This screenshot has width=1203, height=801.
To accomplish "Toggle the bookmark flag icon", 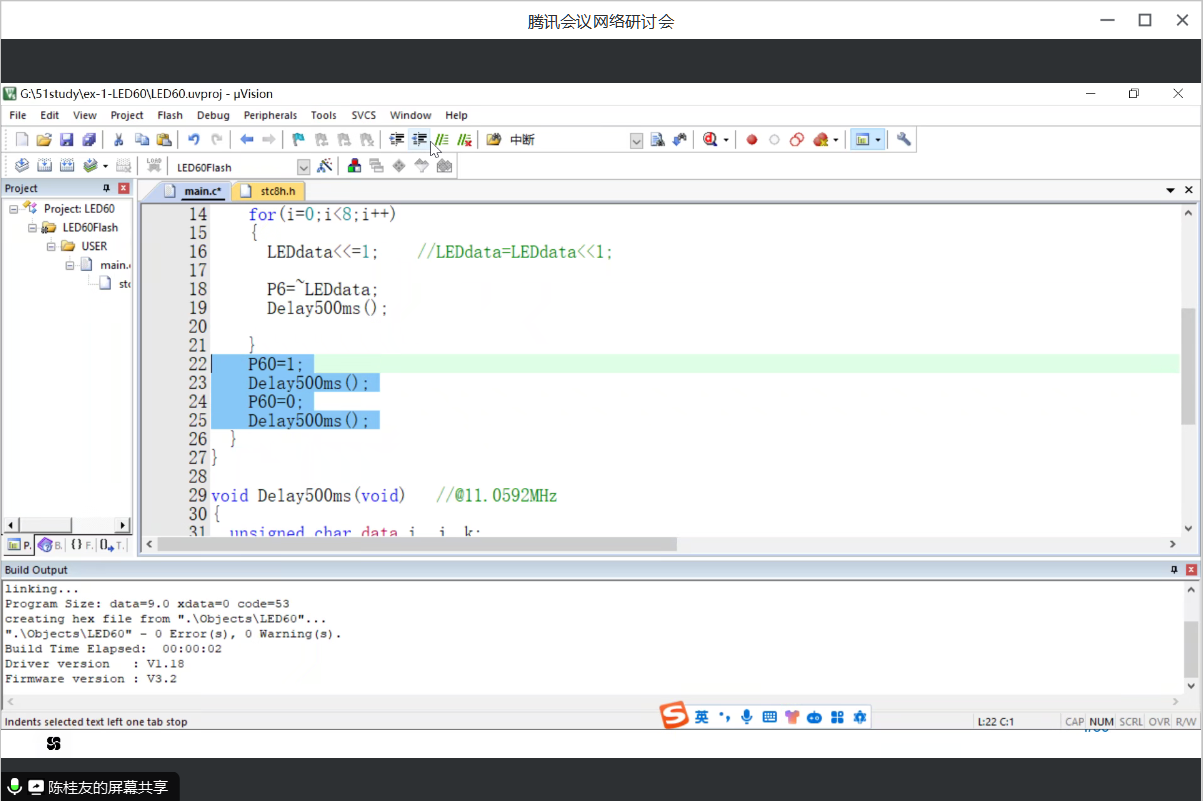I will [x=298, y=140].
